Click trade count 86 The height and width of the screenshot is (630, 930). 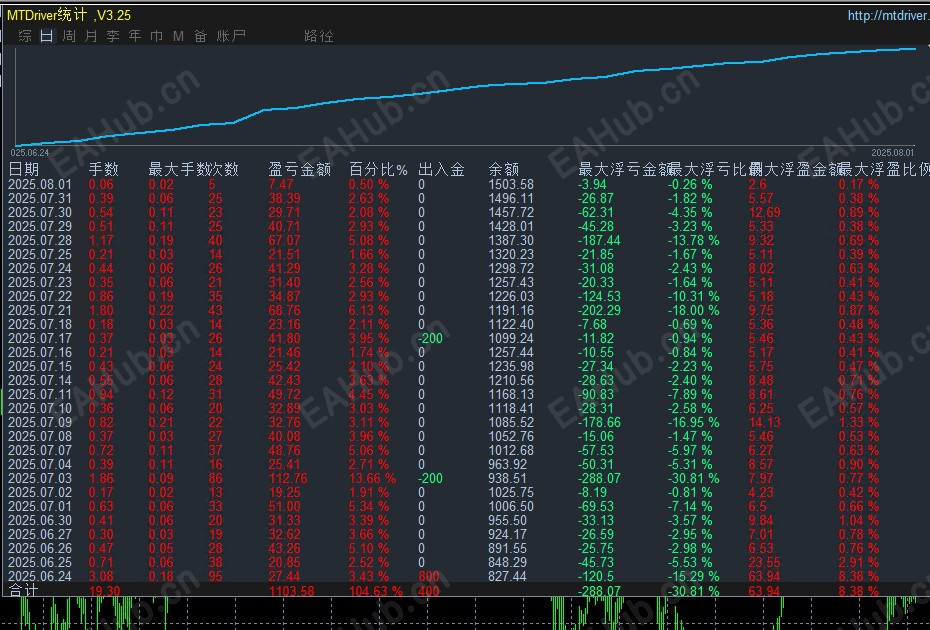coord(215,478)
